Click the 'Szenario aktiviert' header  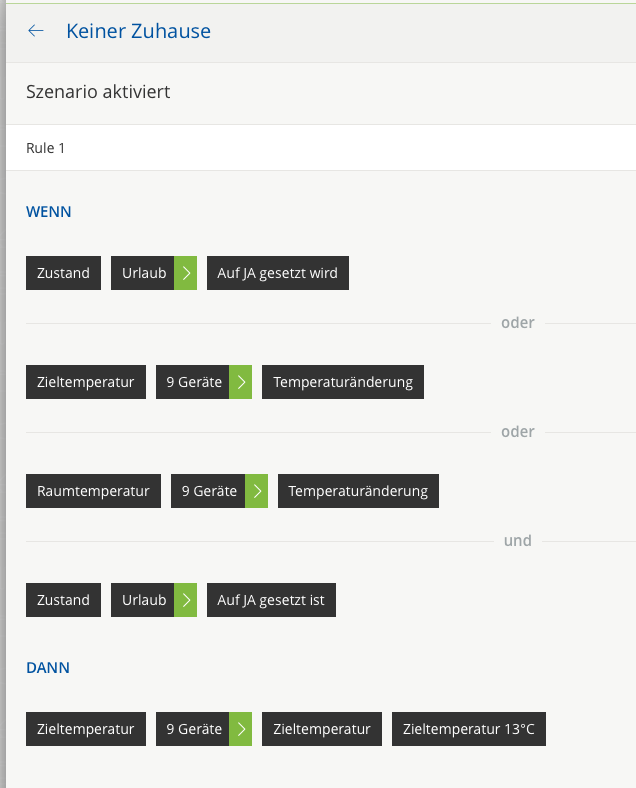[98, 92]
